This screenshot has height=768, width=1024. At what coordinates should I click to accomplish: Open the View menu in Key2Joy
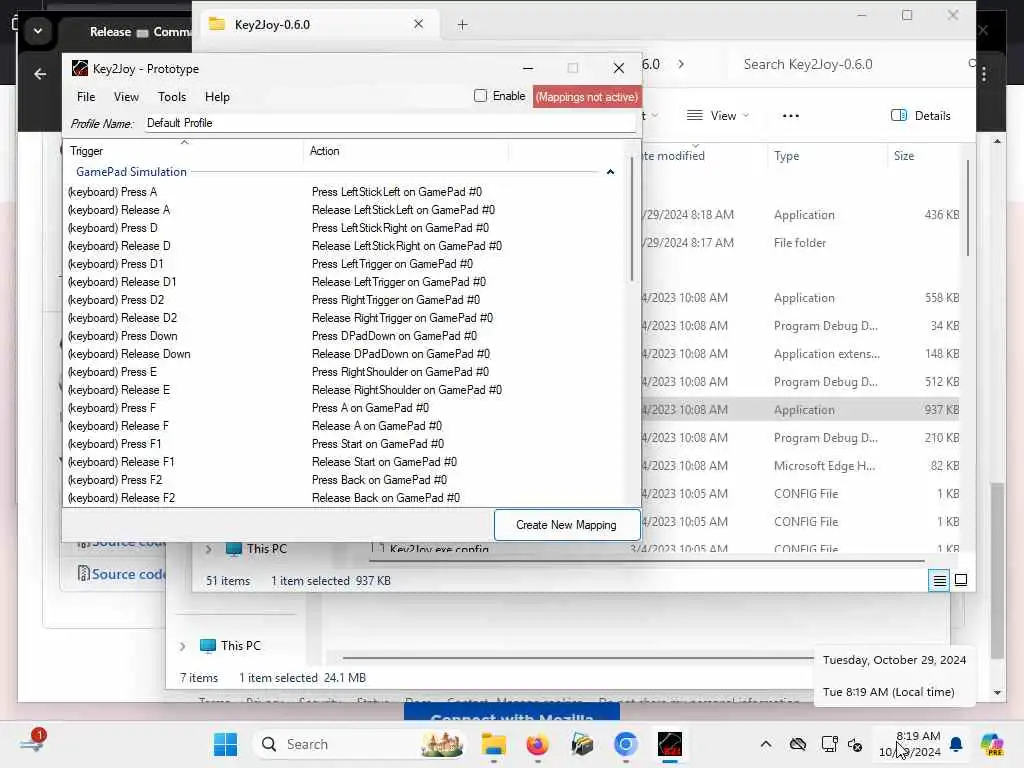click(x=126, y=97)
